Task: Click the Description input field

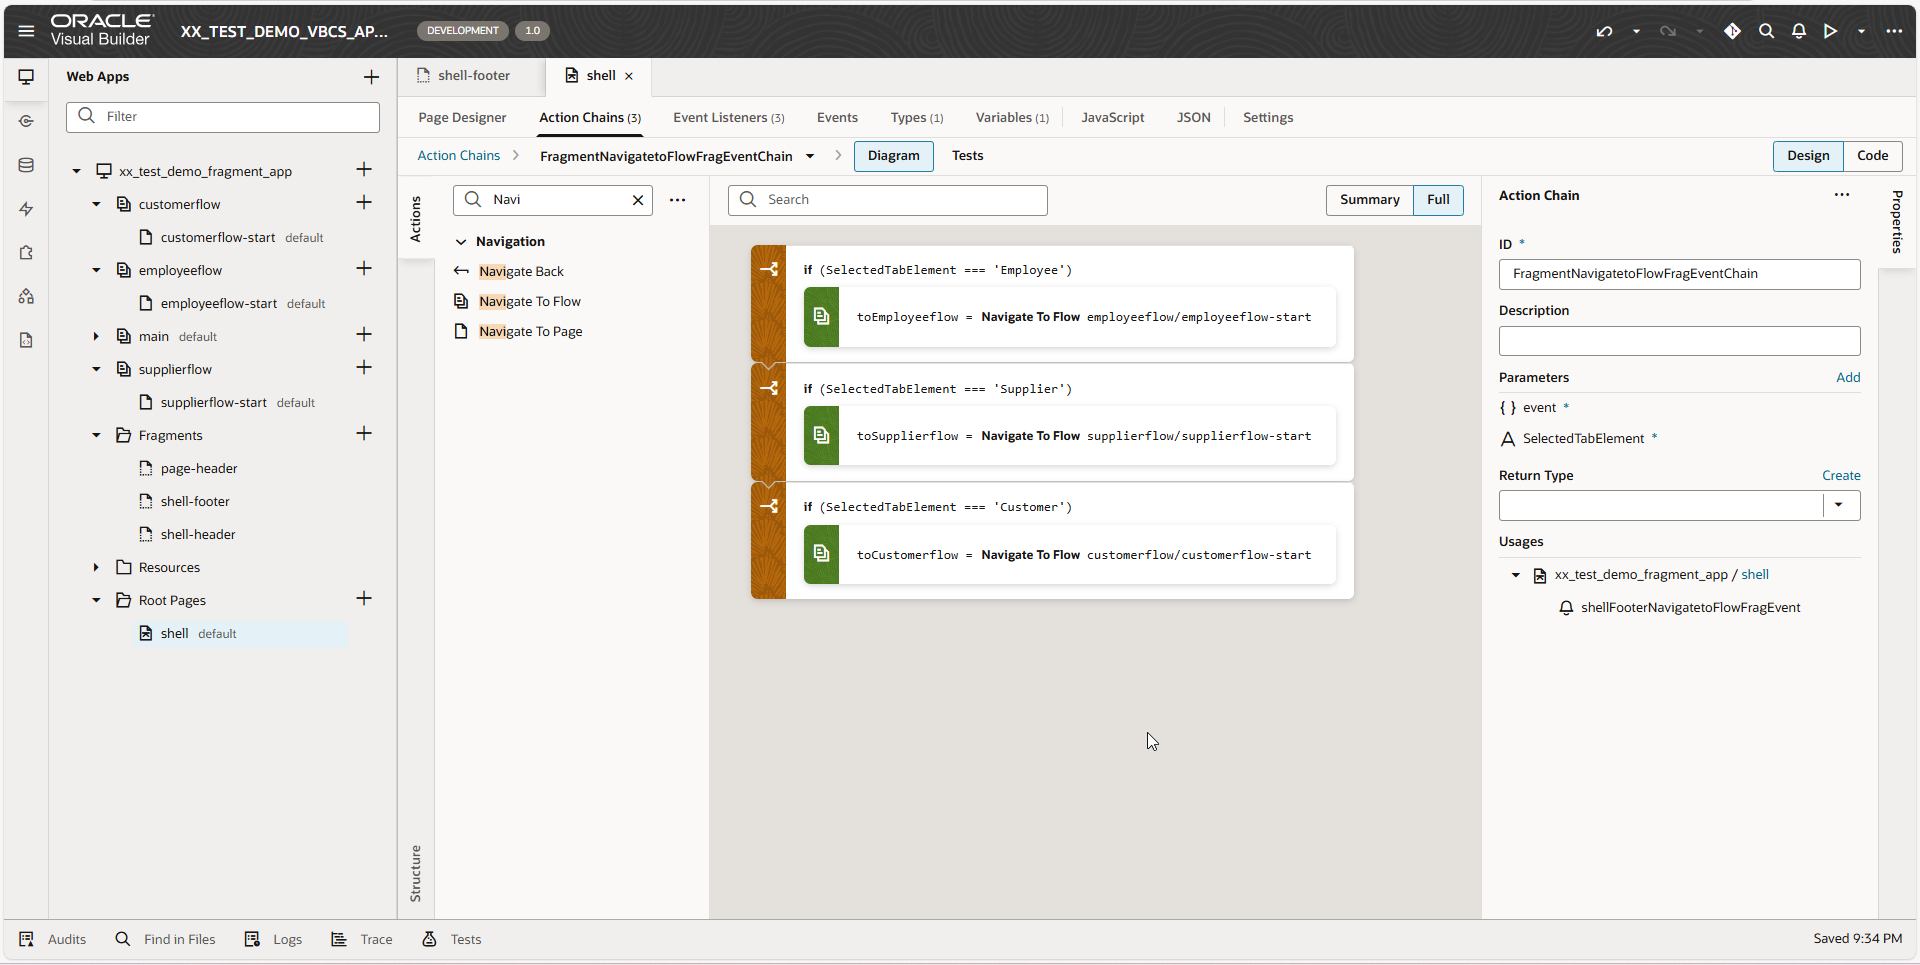Action: 1678,341
